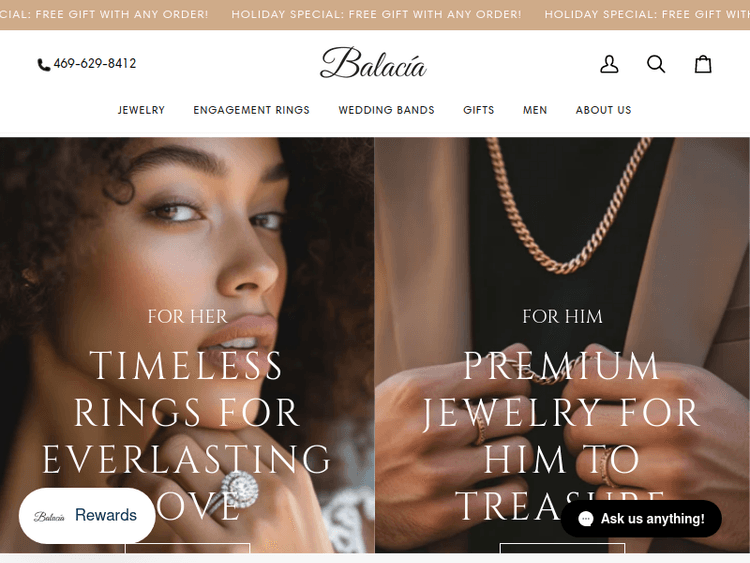The height and width of the screenshot is (563, 750).
Task: Open the shopping bag cart icon
Action: pos(703,64)
